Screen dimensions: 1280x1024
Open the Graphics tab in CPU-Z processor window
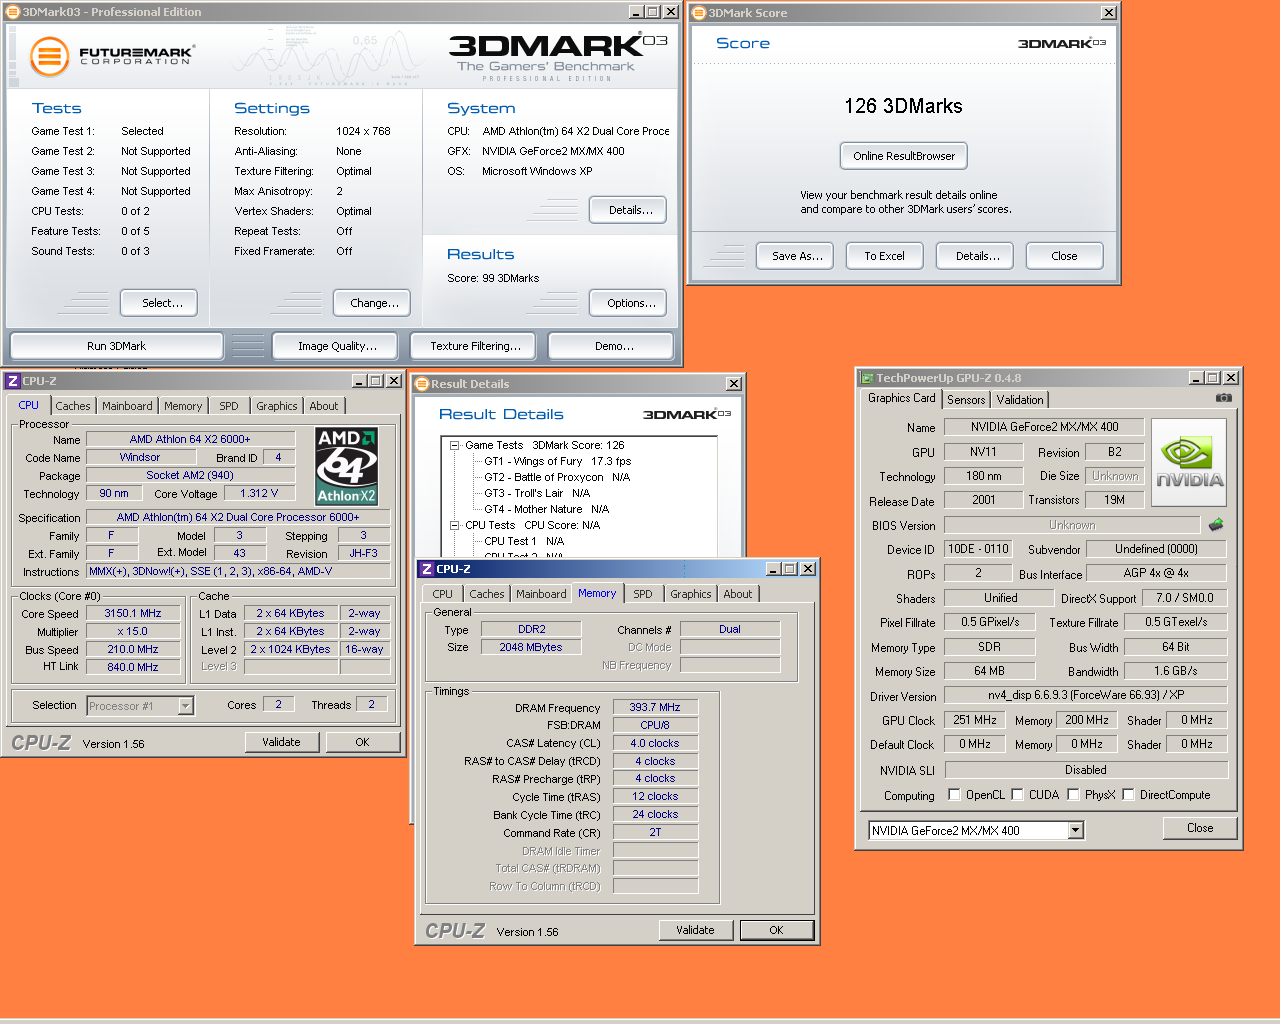coord(277,406)
